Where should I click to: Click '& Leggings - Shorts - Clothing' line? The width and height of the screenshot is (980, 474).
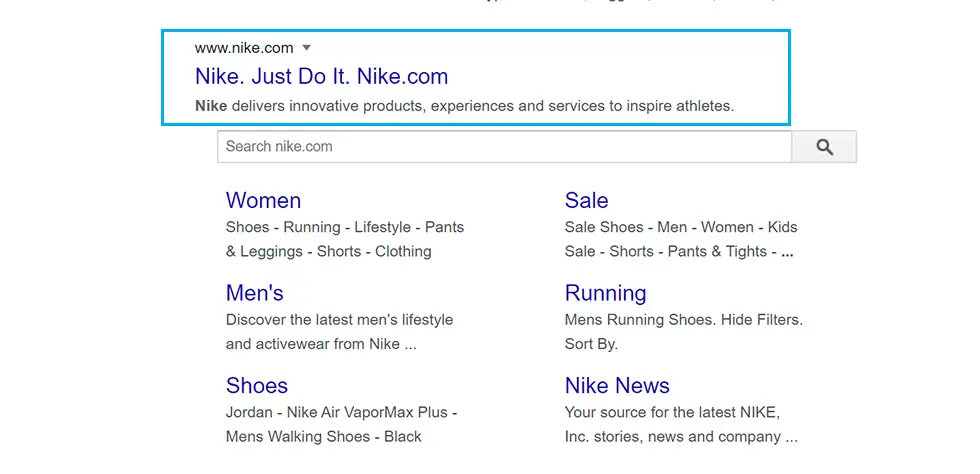tap(329, 251)
